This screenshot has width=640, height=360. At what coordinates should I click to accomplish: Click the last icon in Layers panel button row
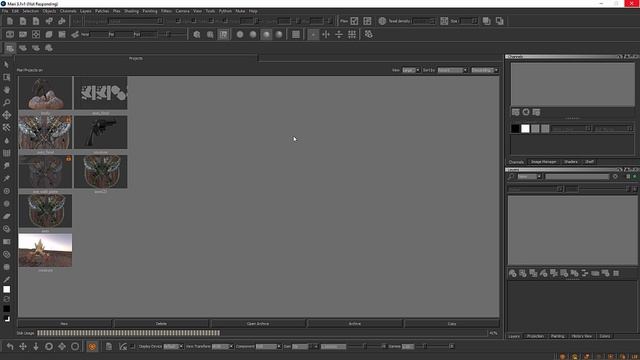(616, 273)
